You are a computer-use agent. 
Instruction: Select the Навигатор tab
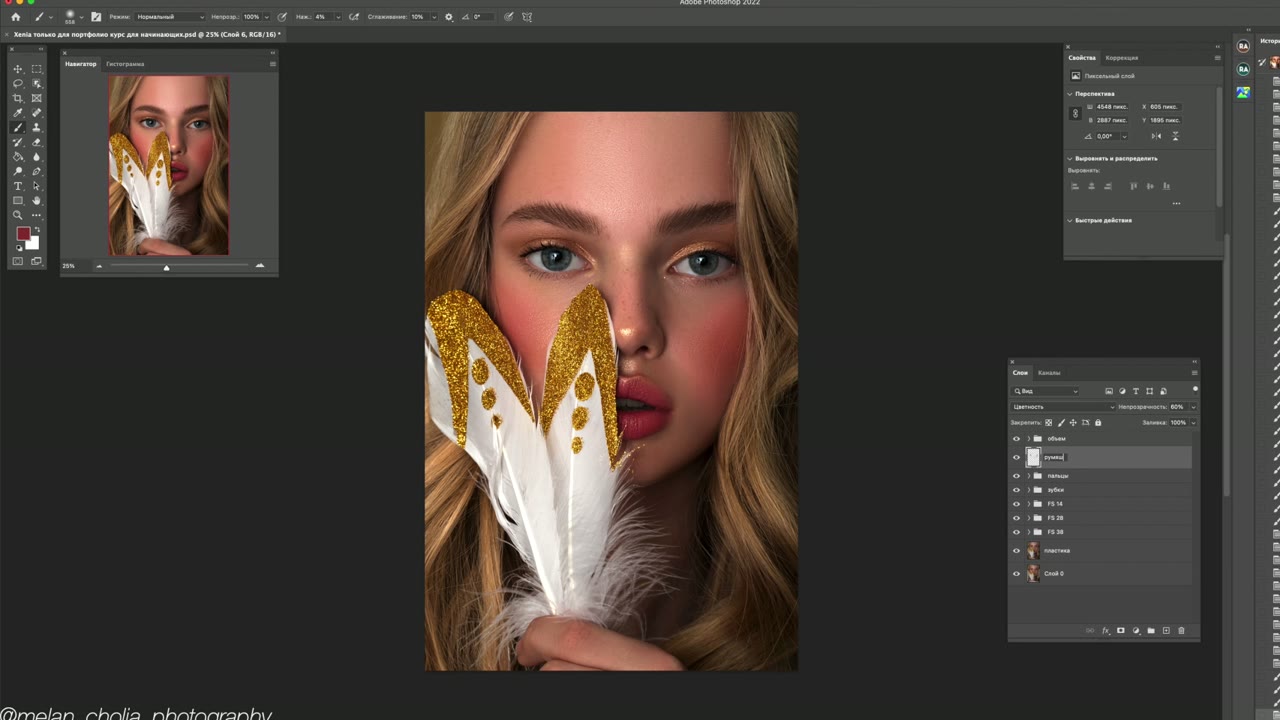click(x=81, y=64)
